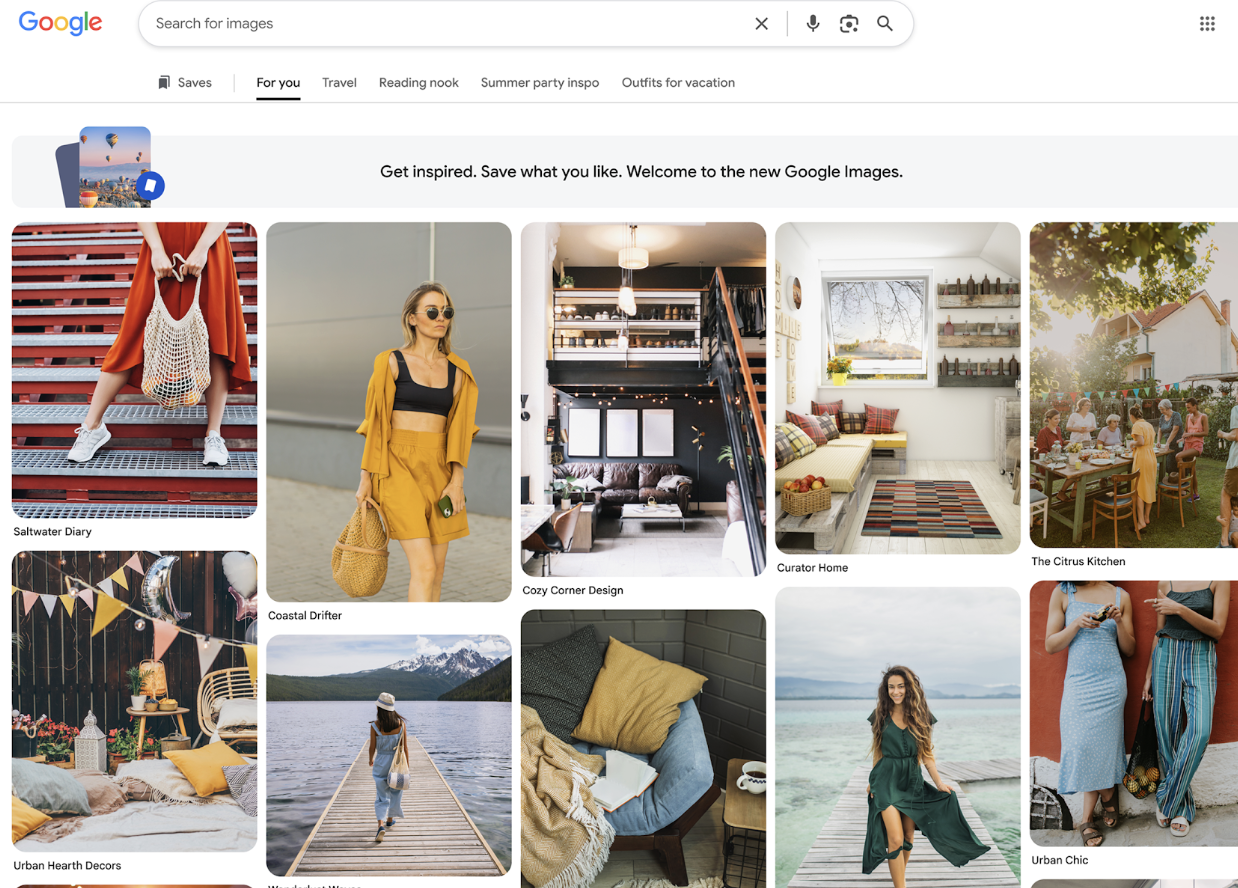This screenshot has width=1238, height=888.
Task: Open the Coastal Drifter yellow outfit image
Action: point(389,412)
